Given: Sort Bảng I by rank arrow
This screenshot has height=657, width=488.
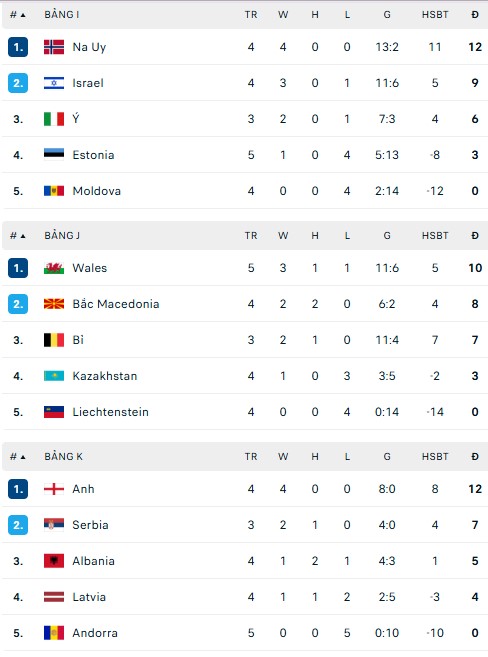Looking at the screenshot, I should point(23,15).
